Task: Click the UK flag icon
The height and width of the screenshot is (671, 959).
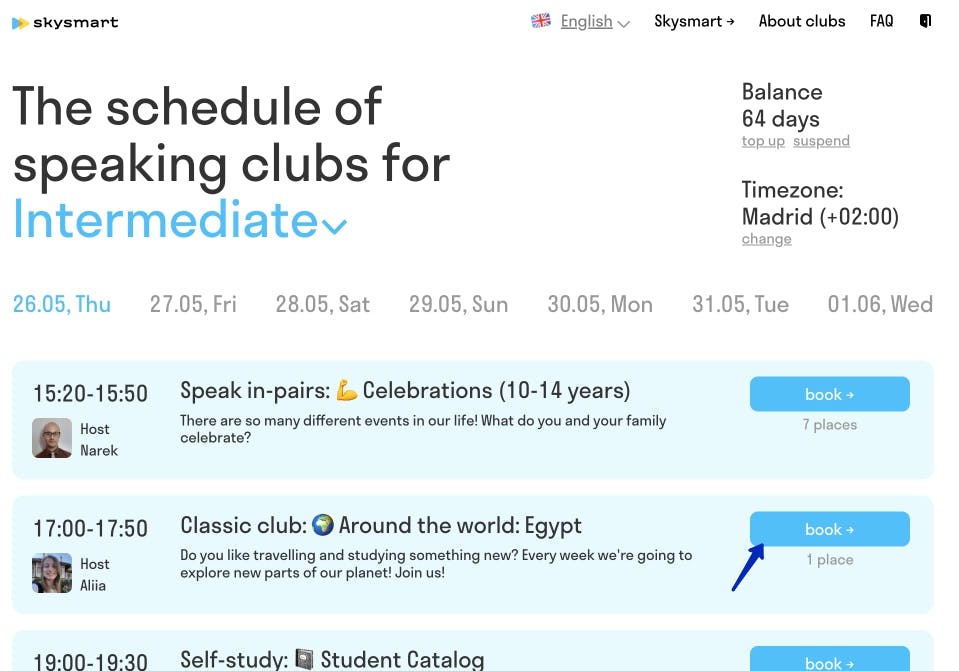Action: [541, 21]
